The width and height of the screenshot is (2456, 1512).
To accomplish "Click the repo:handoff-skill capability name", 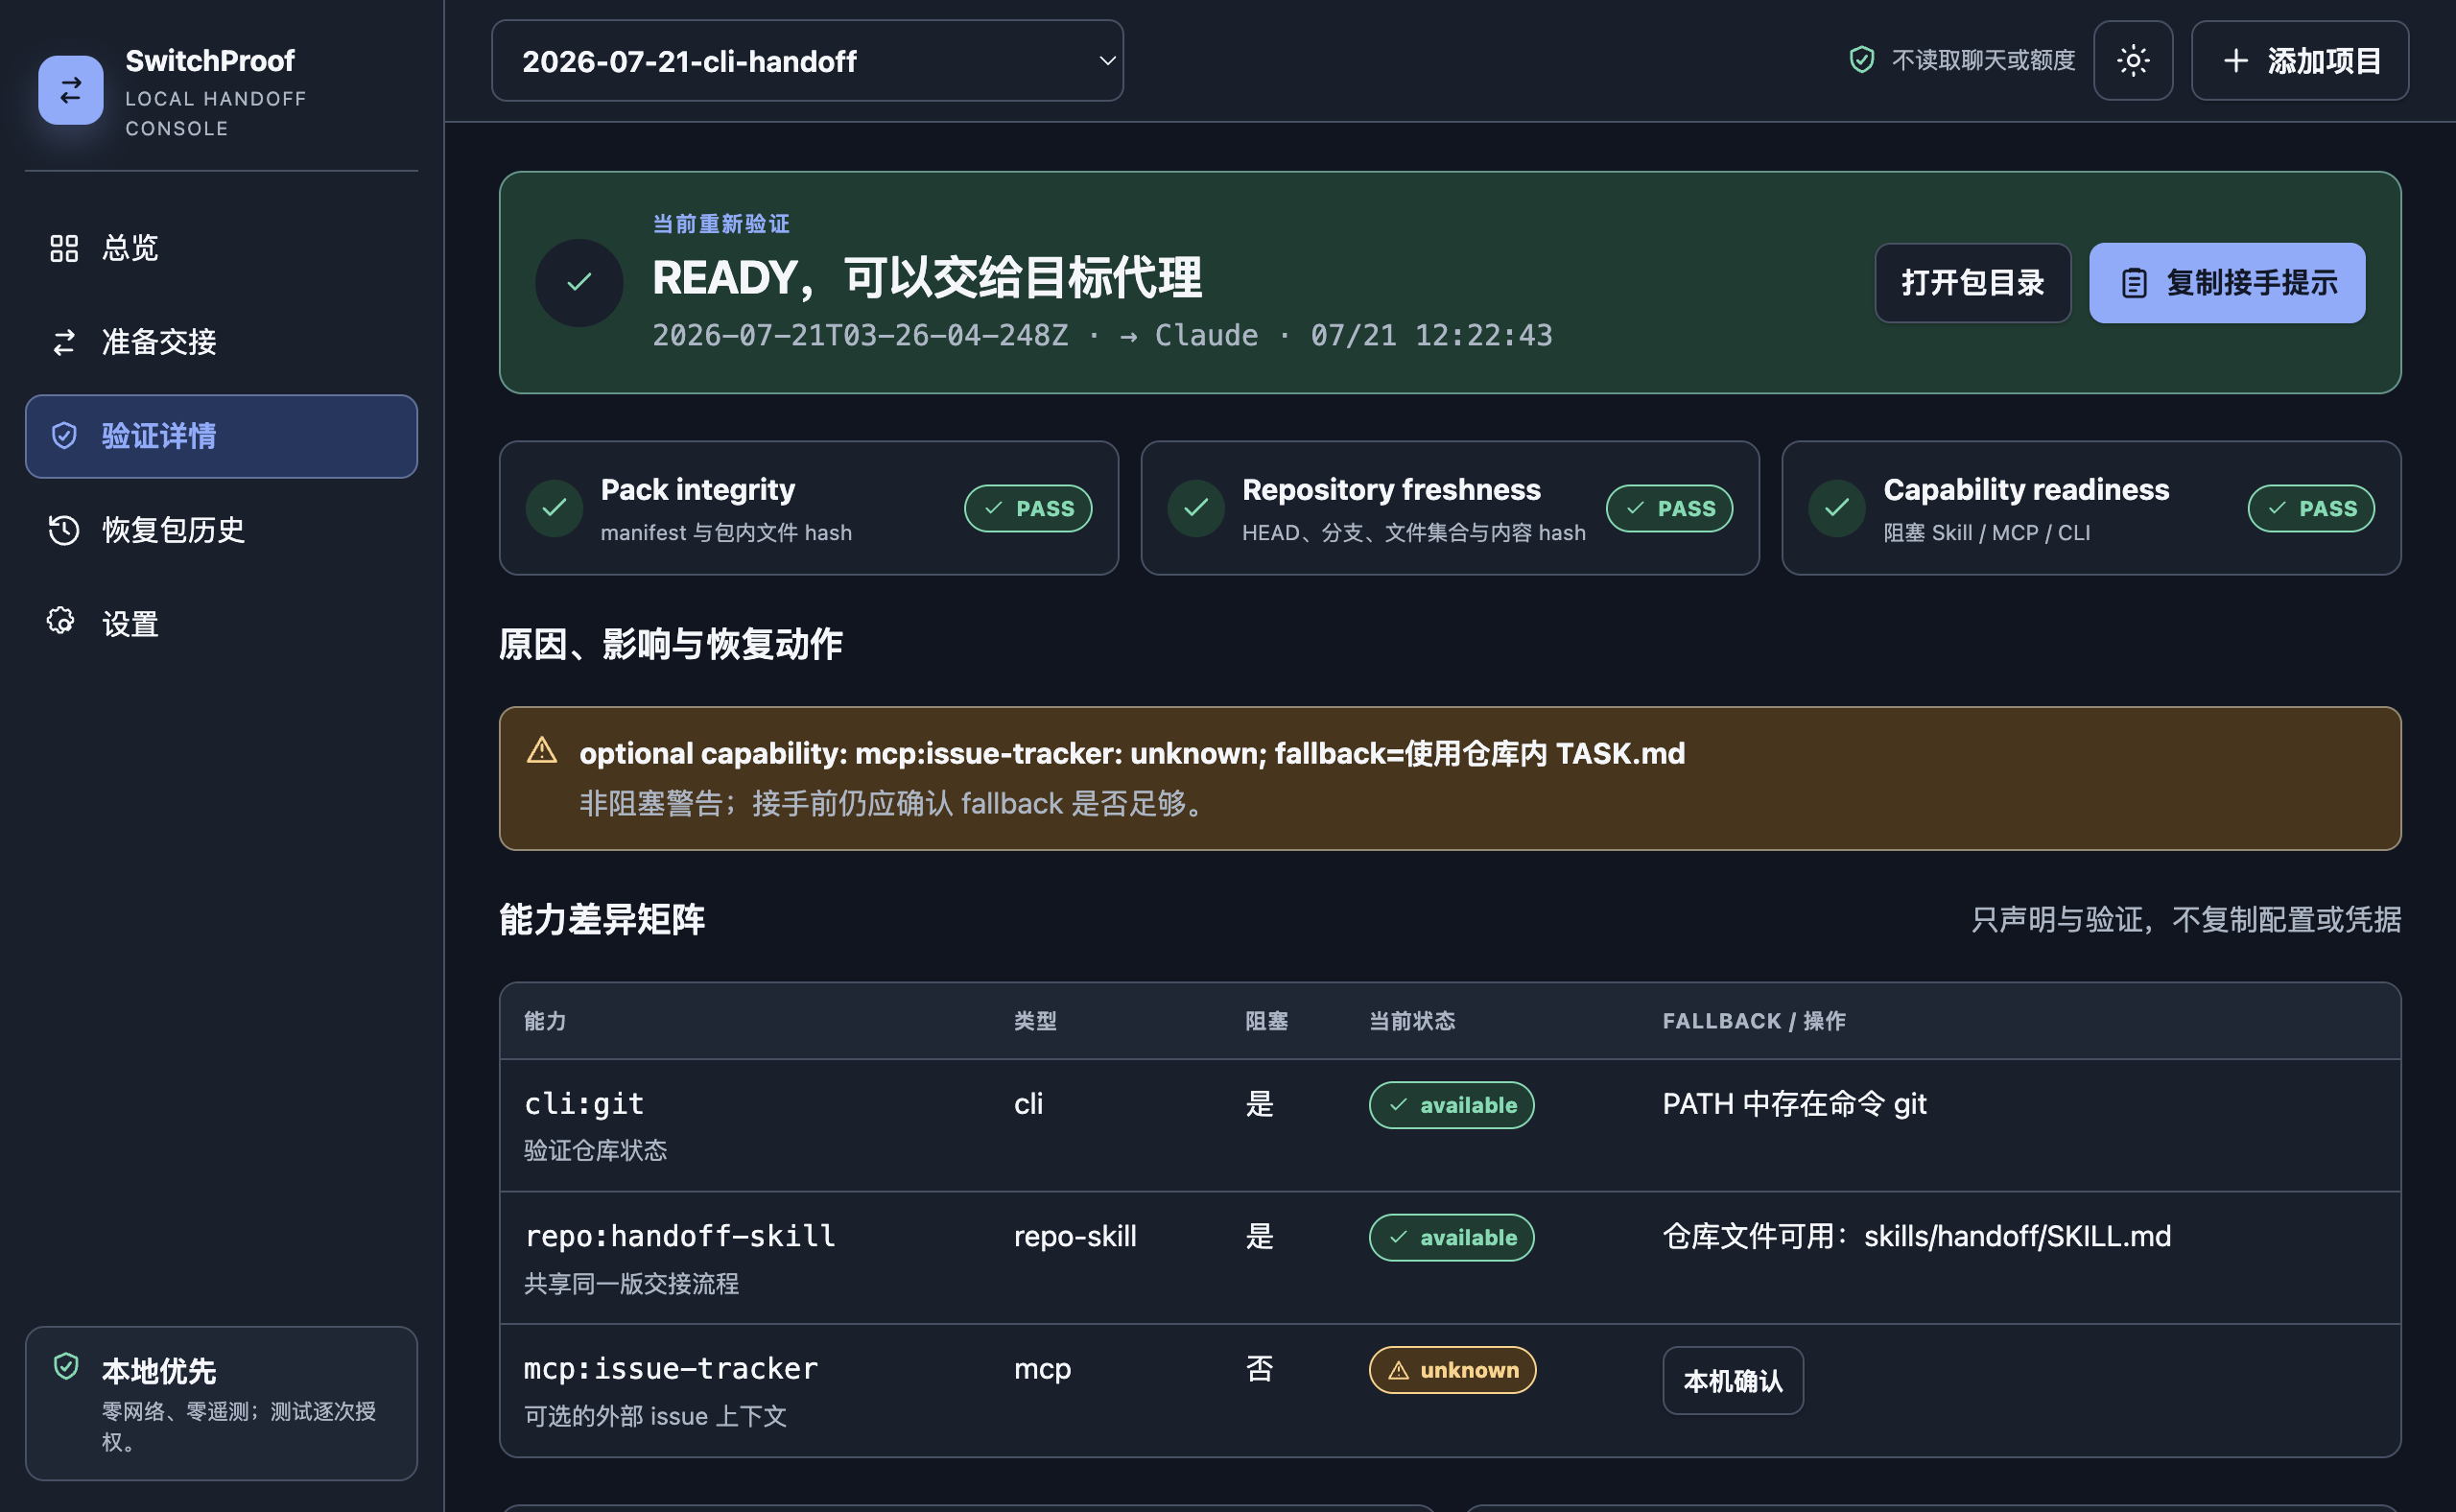I will [680, 1237].
